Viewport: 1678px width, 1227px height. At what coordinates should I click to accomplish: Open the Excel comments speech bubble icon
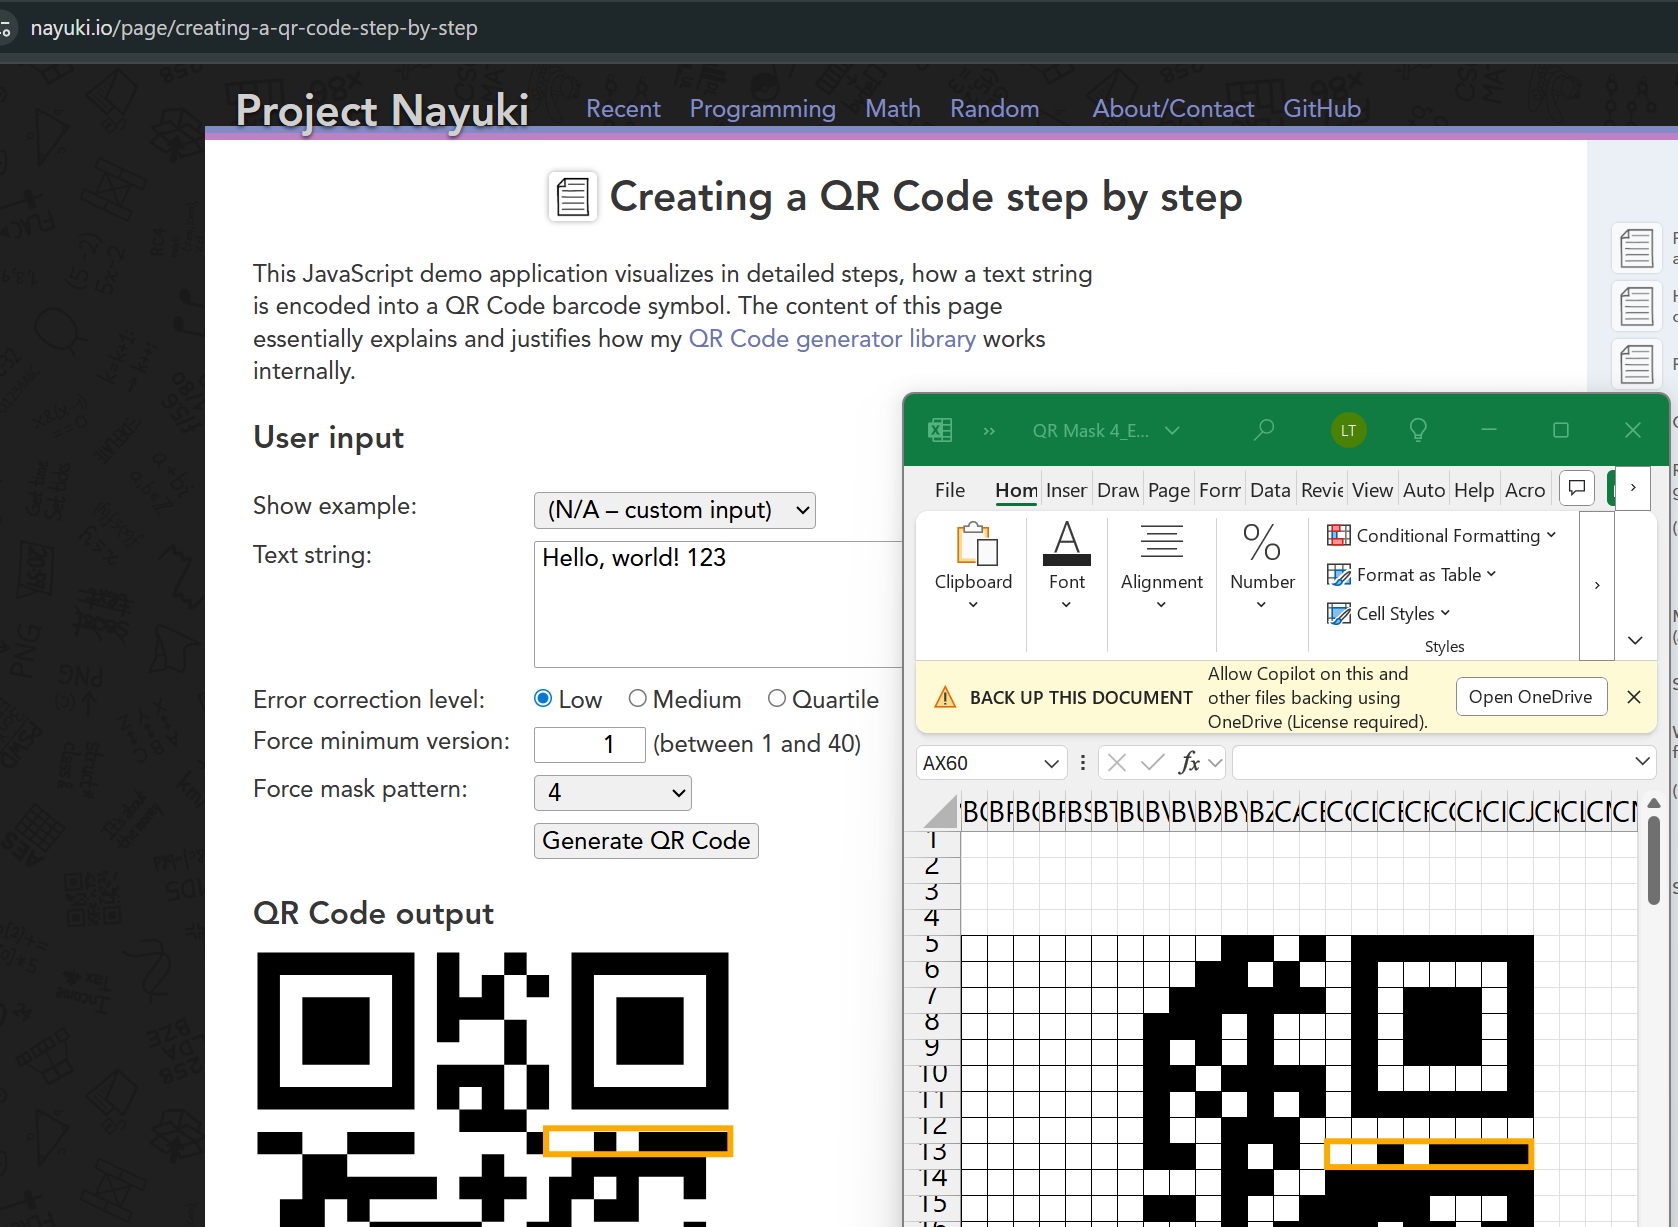tap(1577, 488)
